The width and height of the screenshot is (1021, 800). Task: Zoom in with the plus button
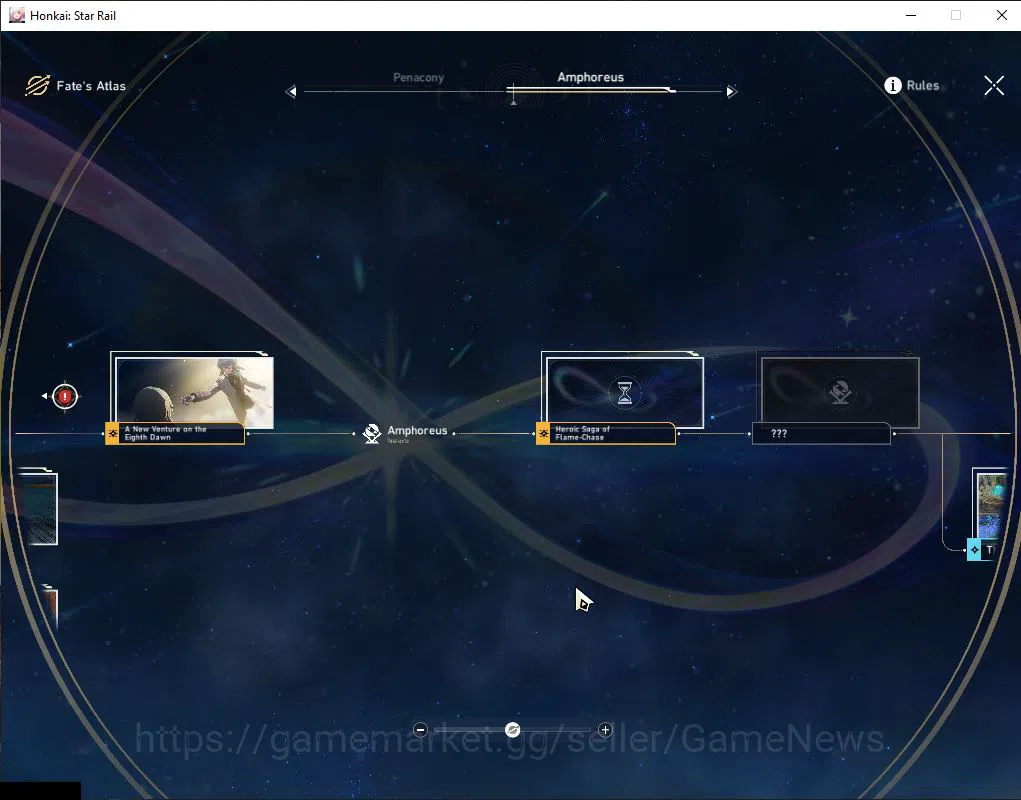pos(606,730)
